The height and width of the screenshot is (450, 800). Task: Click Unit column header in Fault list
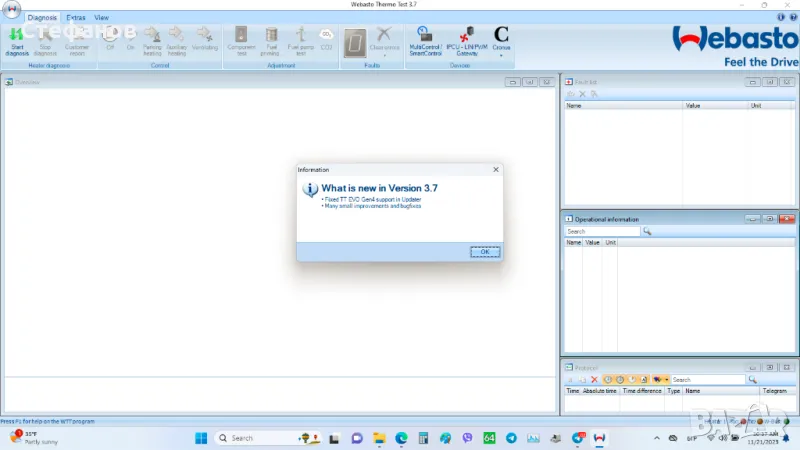click(771, 106)
